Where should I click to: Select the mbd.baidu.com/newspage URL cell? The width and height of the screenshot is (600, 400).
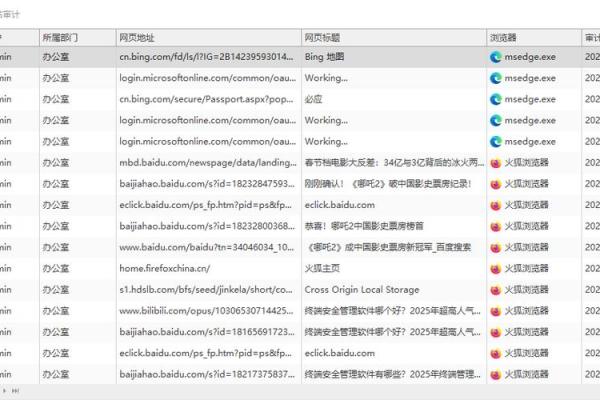click(x=209, y=163)
